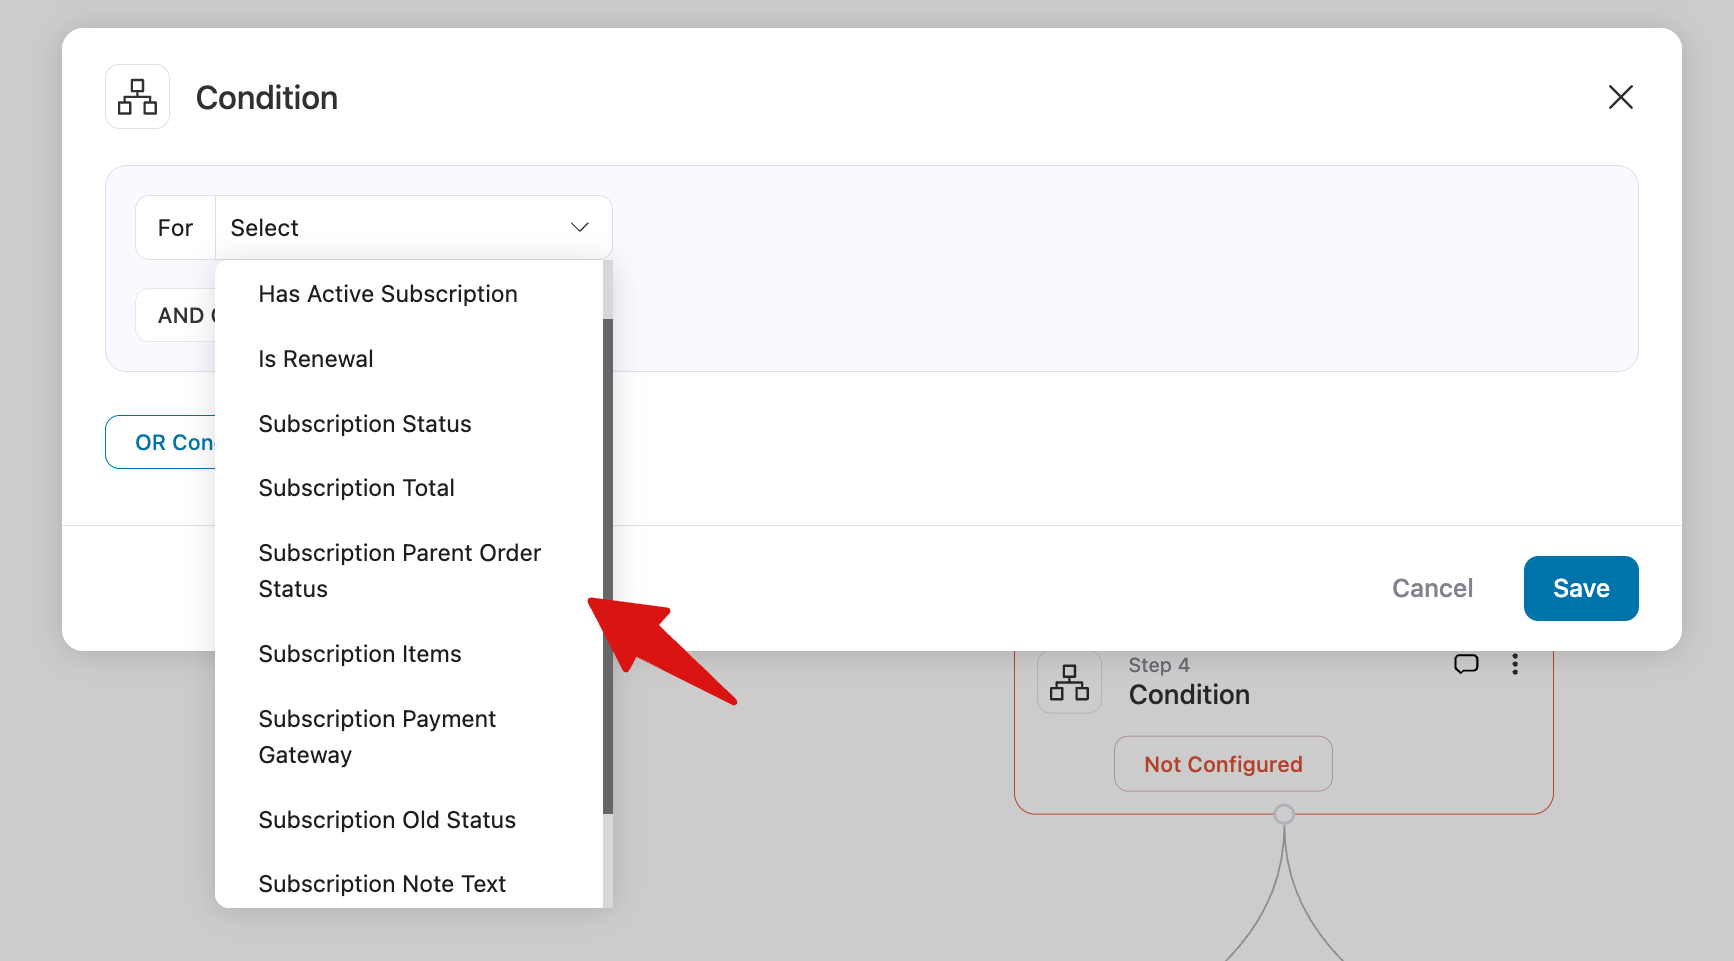Save the condition configuration
The height and width of the screenshot is (961, 1734).
[x=1580, y=588]
